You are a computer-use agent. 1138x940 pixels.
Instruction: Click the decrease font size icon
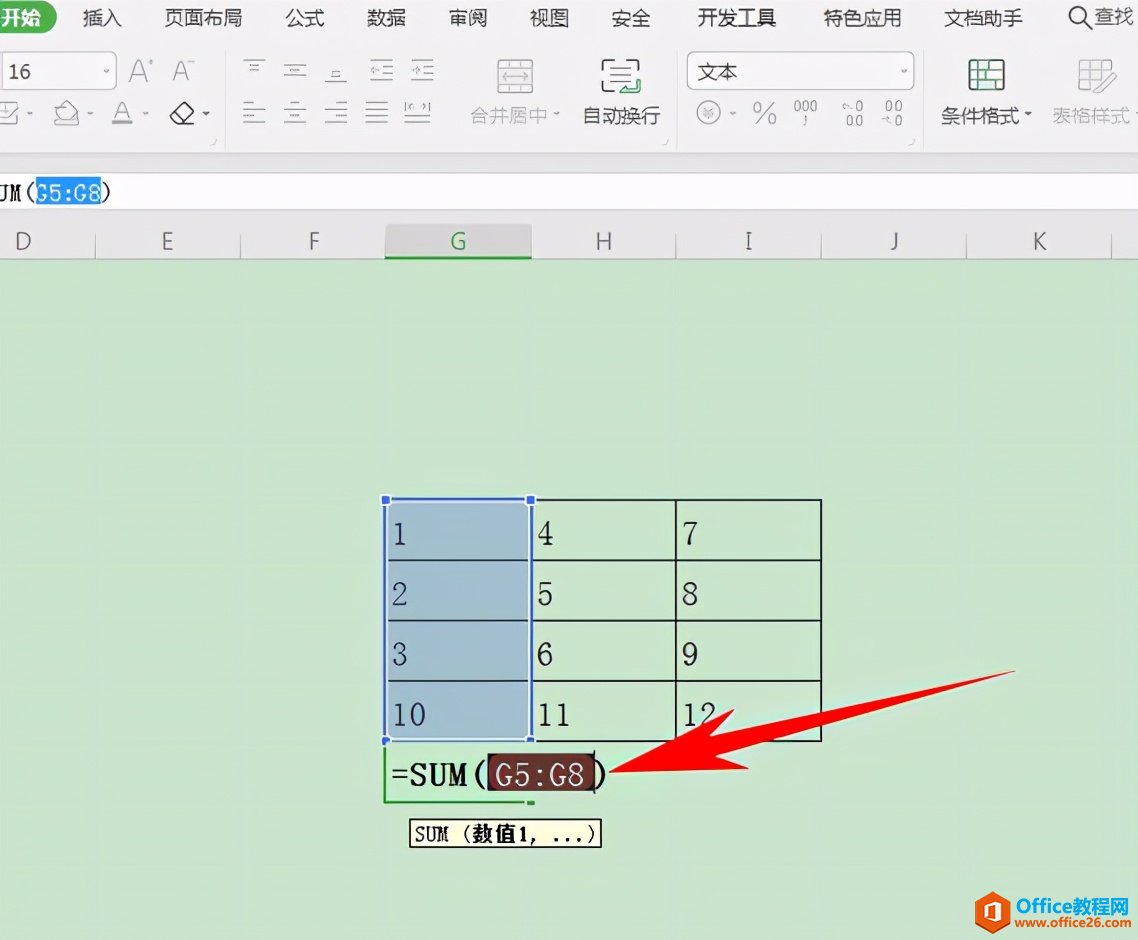click(x=182, y=72)
